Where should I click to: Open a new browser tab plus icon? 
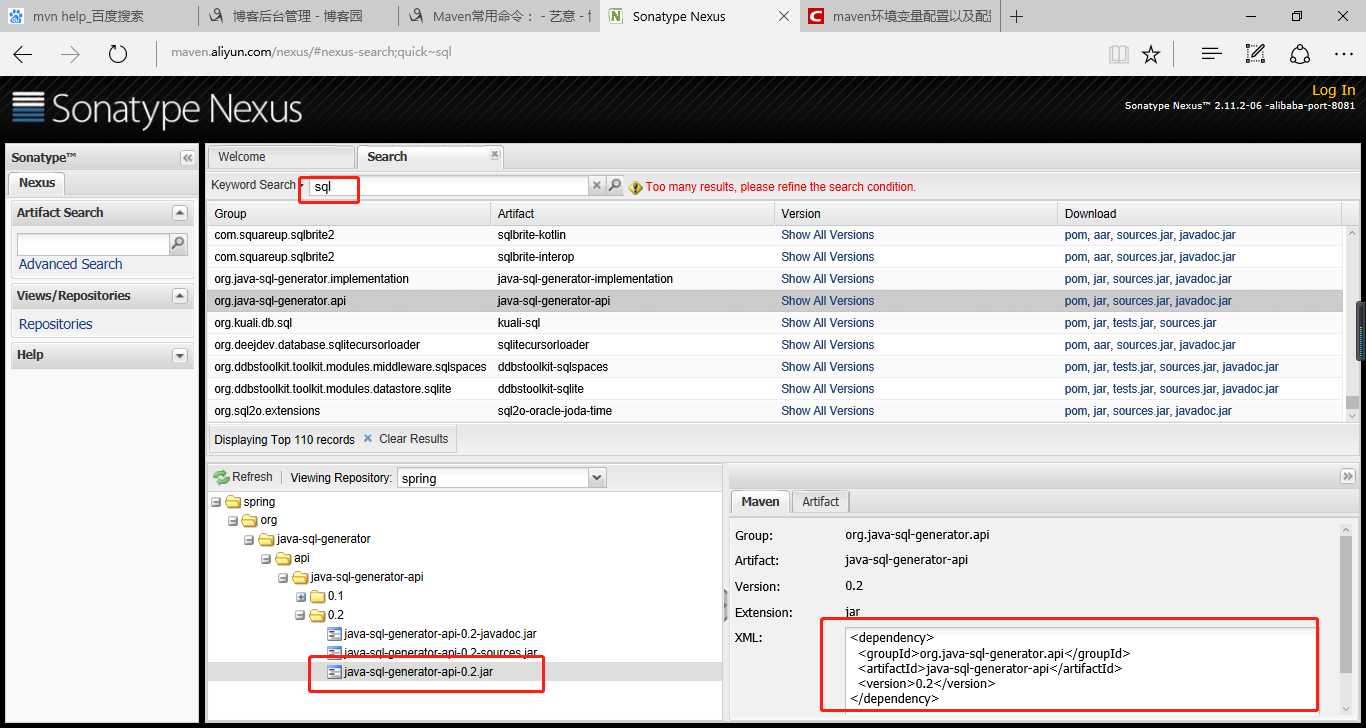coord(1017,16)
